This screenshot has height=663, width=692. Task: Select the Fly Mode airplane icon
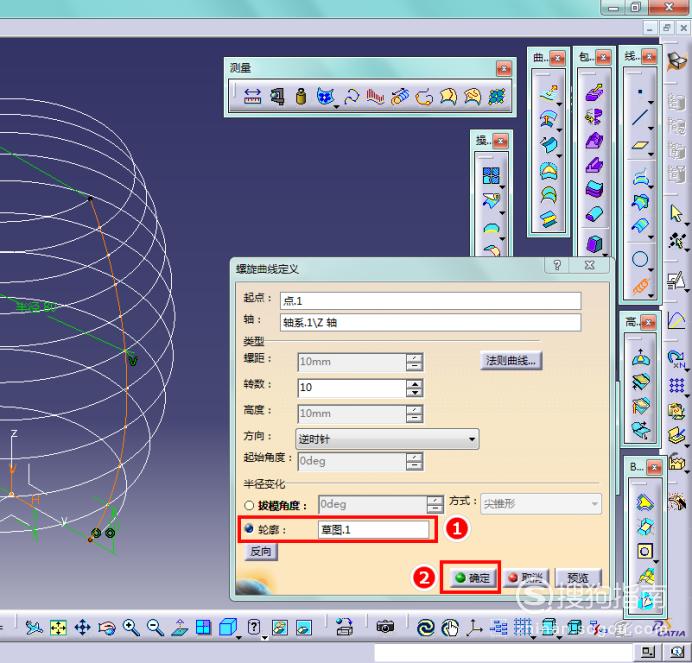click(34, 627)
